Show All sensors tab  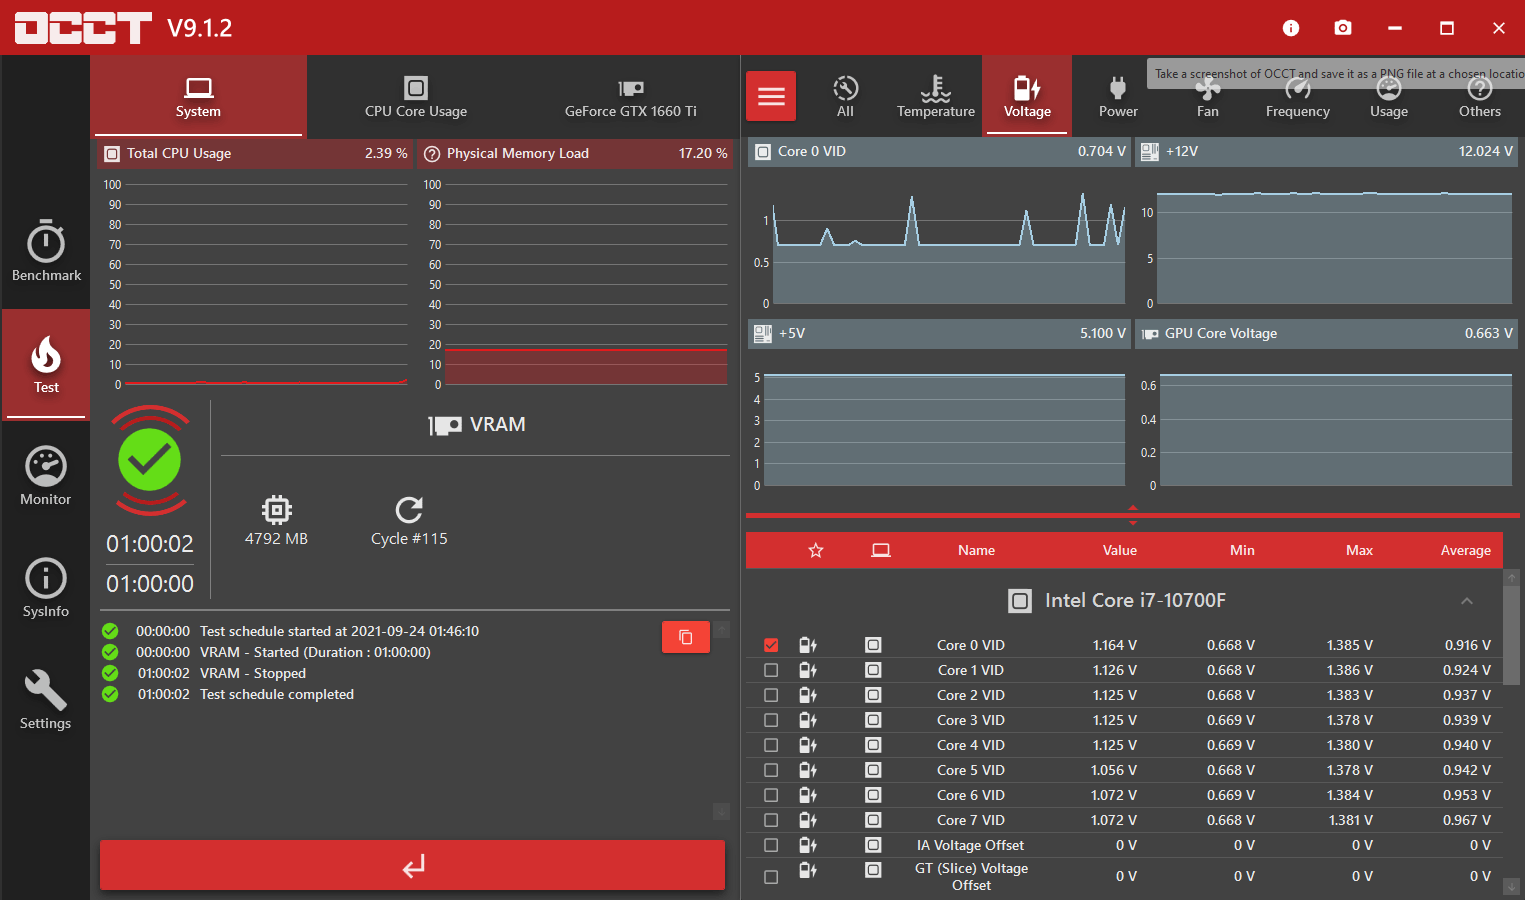pos(845,96)
